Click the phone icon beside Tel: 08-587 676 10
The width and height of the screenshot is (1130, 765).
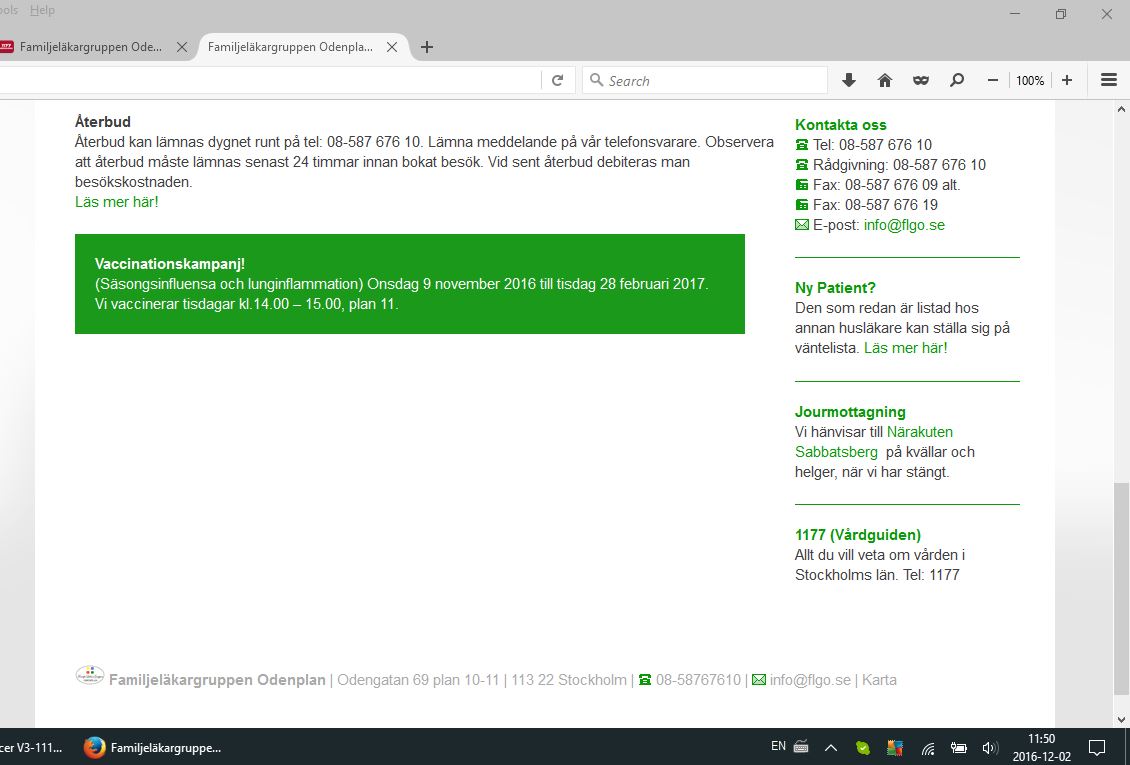coord(802,144)
